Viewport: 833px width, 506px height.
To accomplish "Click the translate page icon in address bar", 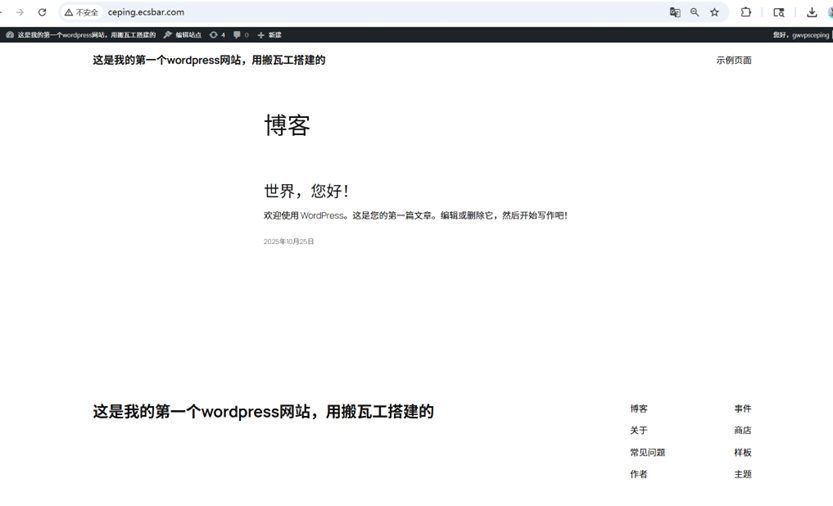I will (x=675, y=12).
